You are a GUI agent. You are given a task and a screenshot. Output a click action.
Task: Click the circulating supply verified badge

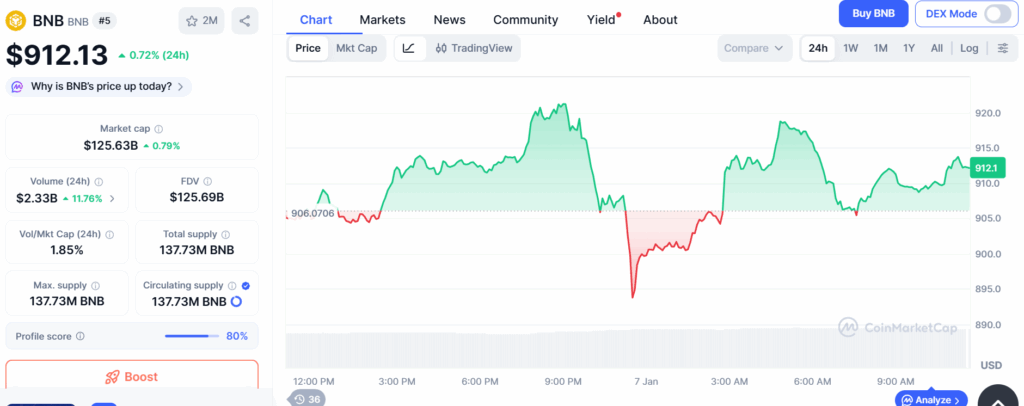point(246,285)
